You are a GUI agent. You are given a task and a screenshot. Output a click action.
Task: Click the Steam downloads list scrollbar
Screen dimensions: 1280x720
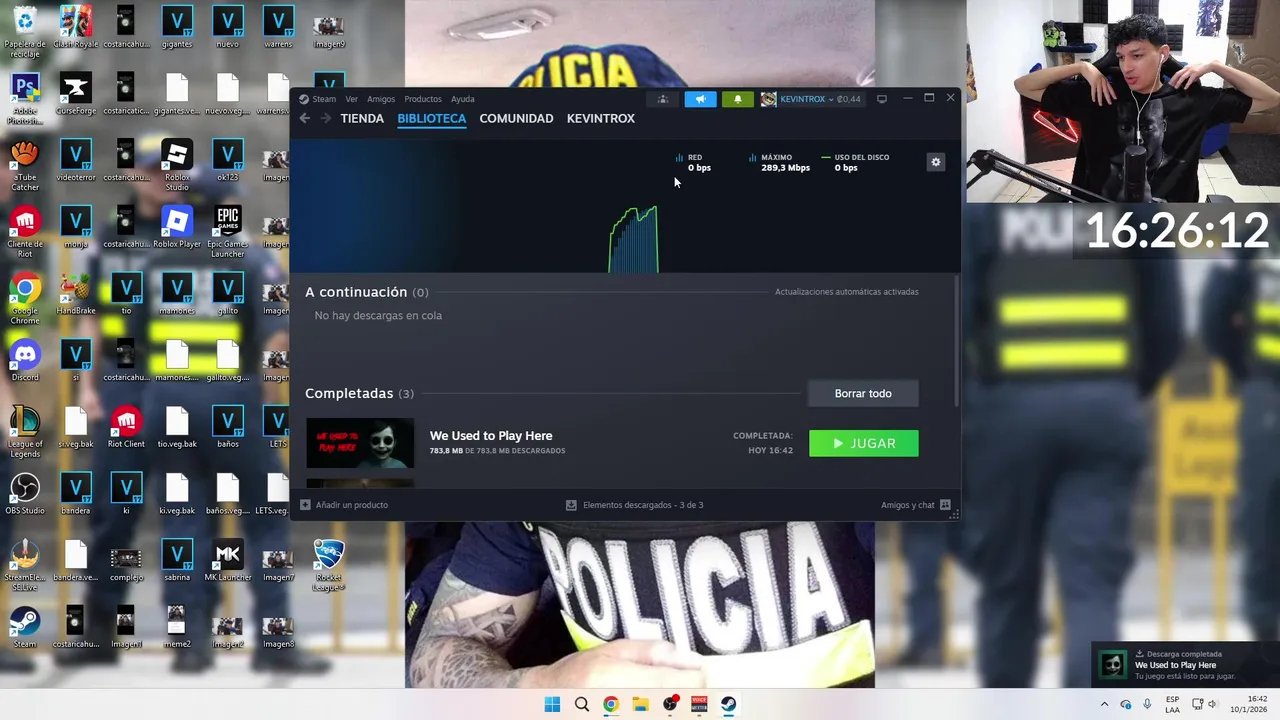pos(955,340)
